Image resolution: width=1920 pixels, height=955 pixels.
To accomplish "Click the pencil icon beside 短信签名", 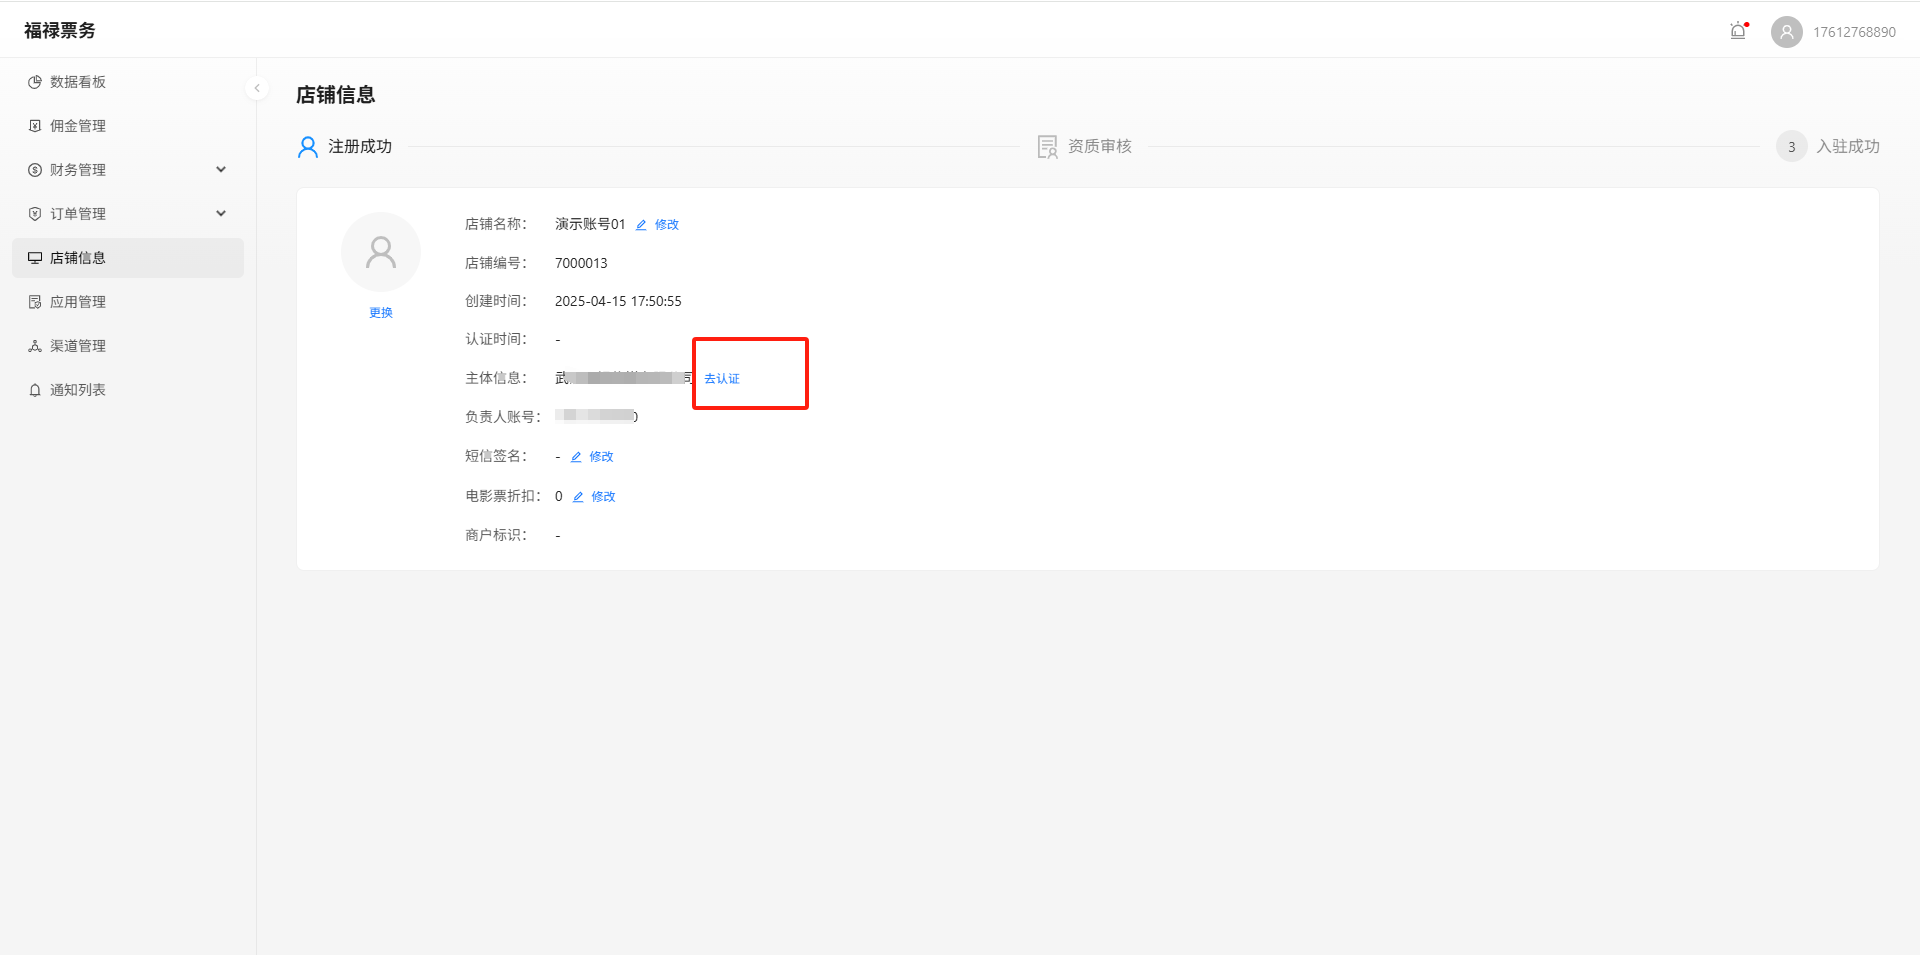I will [x=576, y=457].
